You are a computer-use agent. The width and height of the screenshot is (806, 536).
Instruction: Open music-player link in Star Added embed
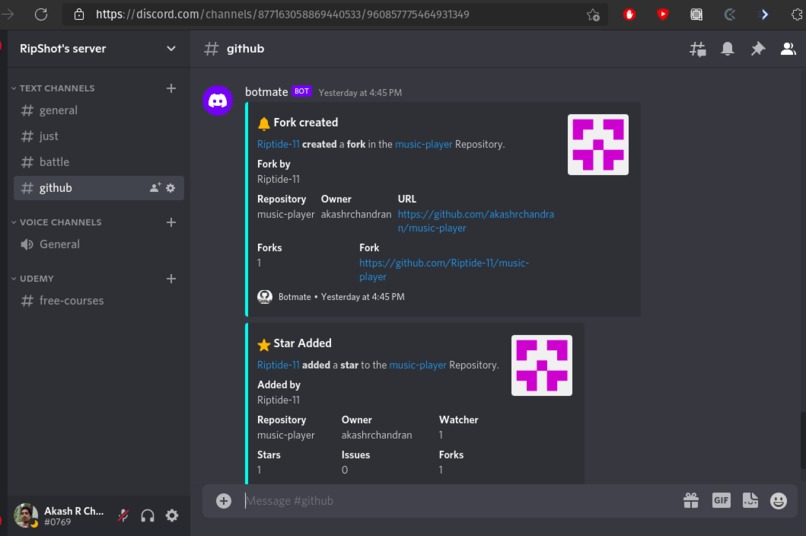coord(418,365)
